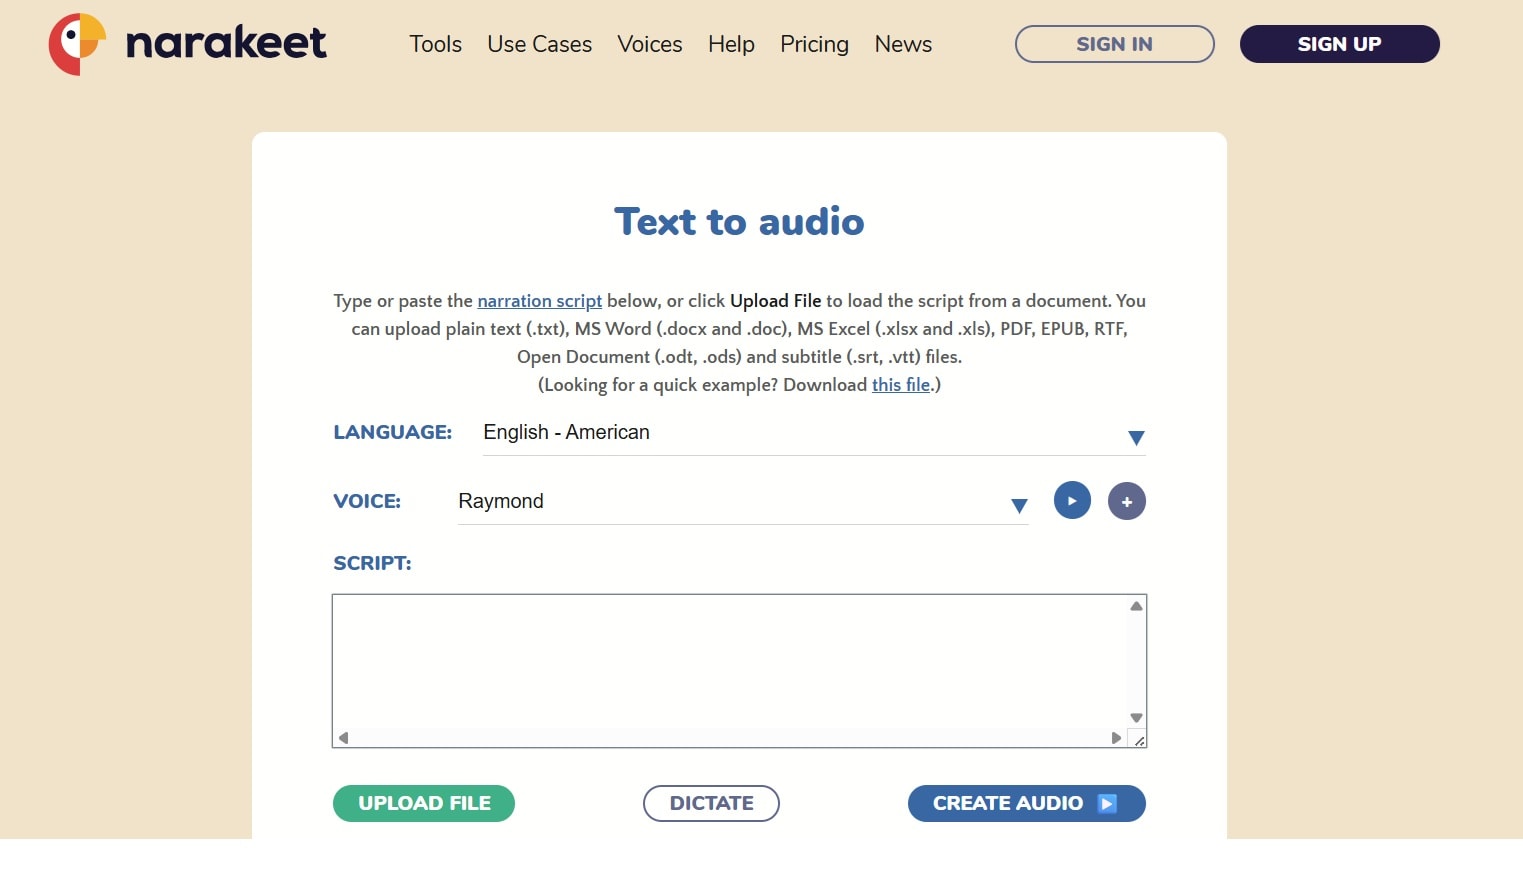Screen dimensions: 1523x883
Task: Click the narakeet wordmark text
Action: tap(226, 43)
